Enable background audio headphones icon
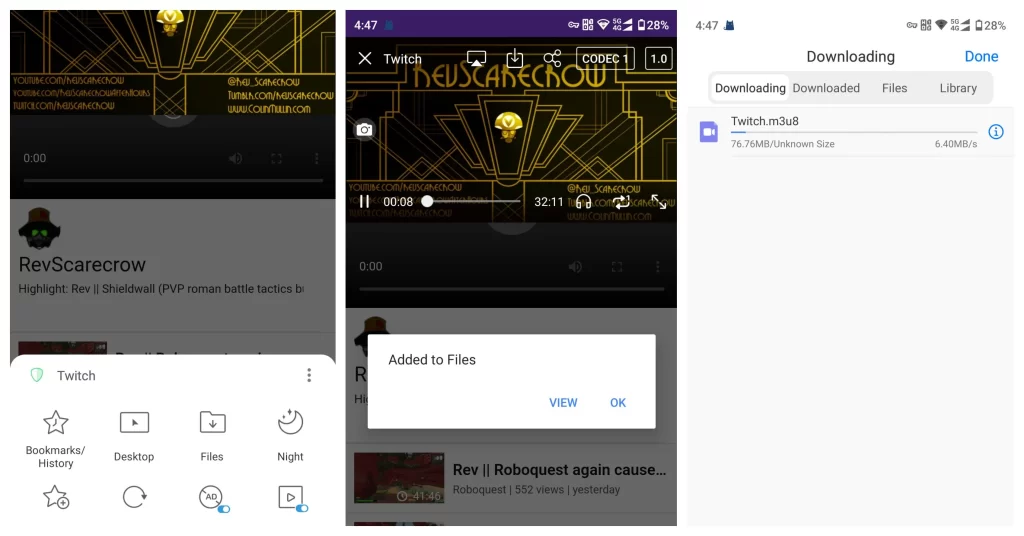The width and height of the screenshot is (1024, 536). (583, 202)
